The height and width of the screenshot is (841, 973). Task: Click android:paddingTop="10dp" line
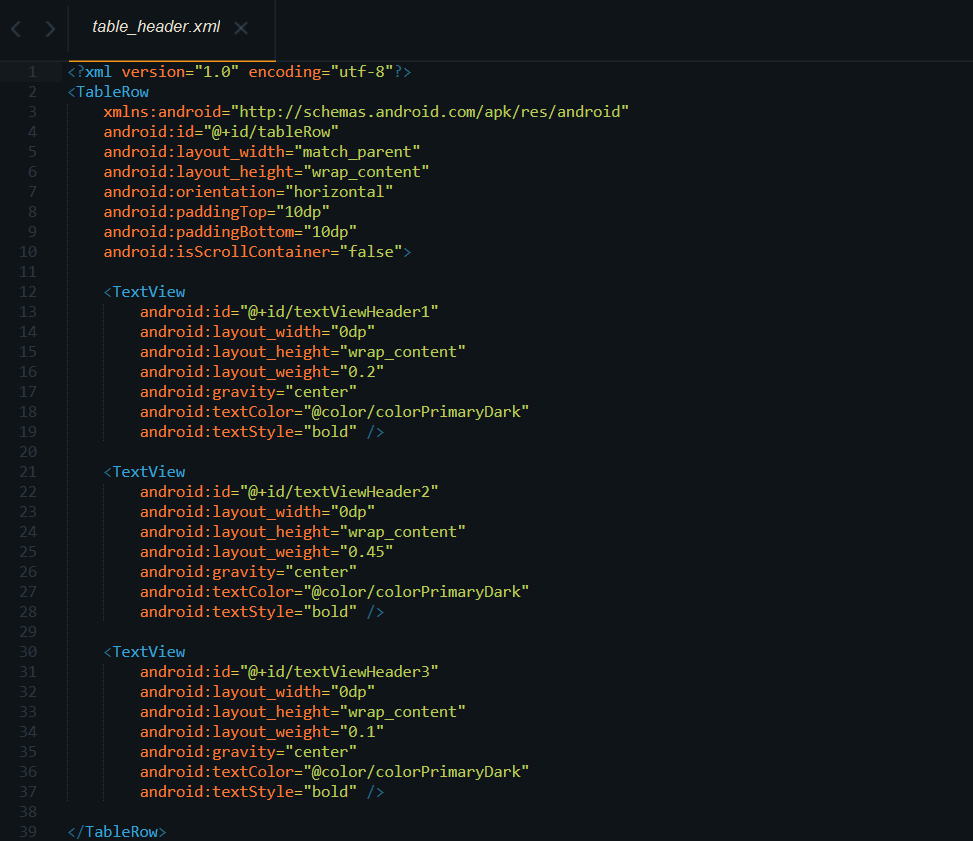(x=217, y=212)
